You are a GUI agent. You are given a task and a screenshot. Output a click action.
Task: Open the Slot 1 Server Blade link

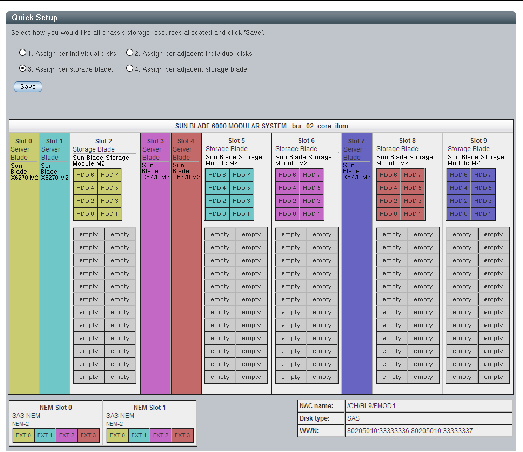(50, 153)
